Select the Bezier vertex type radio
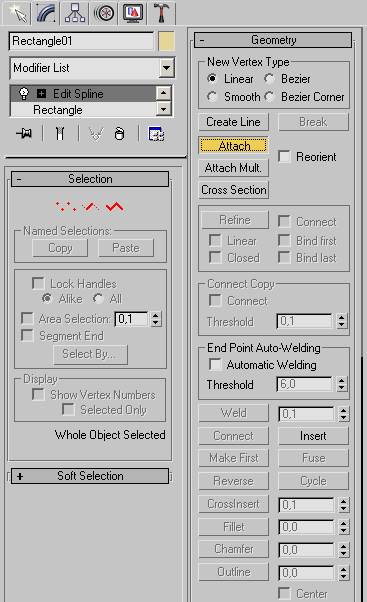 coord(269,79)
